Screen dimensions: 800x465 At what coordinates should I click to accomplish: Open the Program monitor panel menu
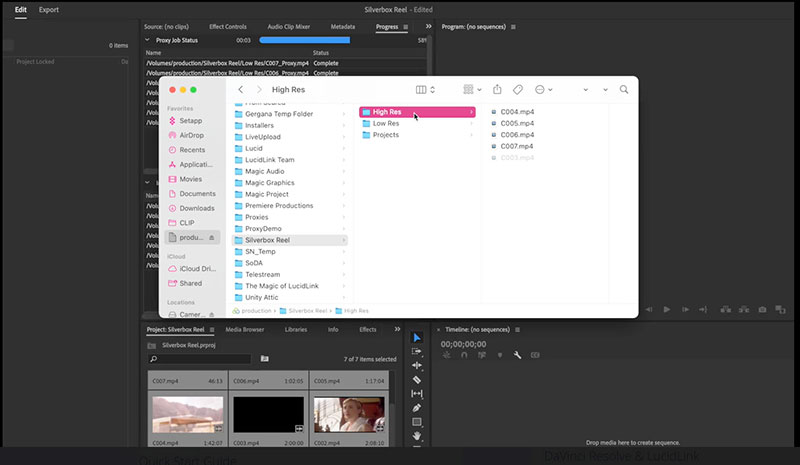click(513, 27)
